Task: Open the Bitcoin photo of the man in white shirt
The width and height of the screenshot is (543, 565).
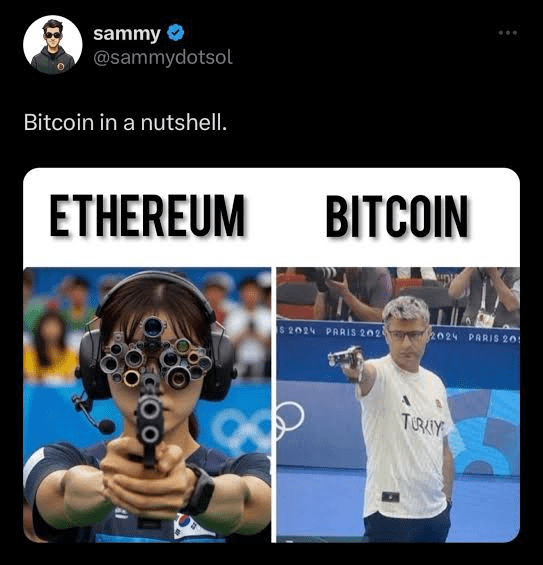Action: pyautogui.click(x=398, y=405)
